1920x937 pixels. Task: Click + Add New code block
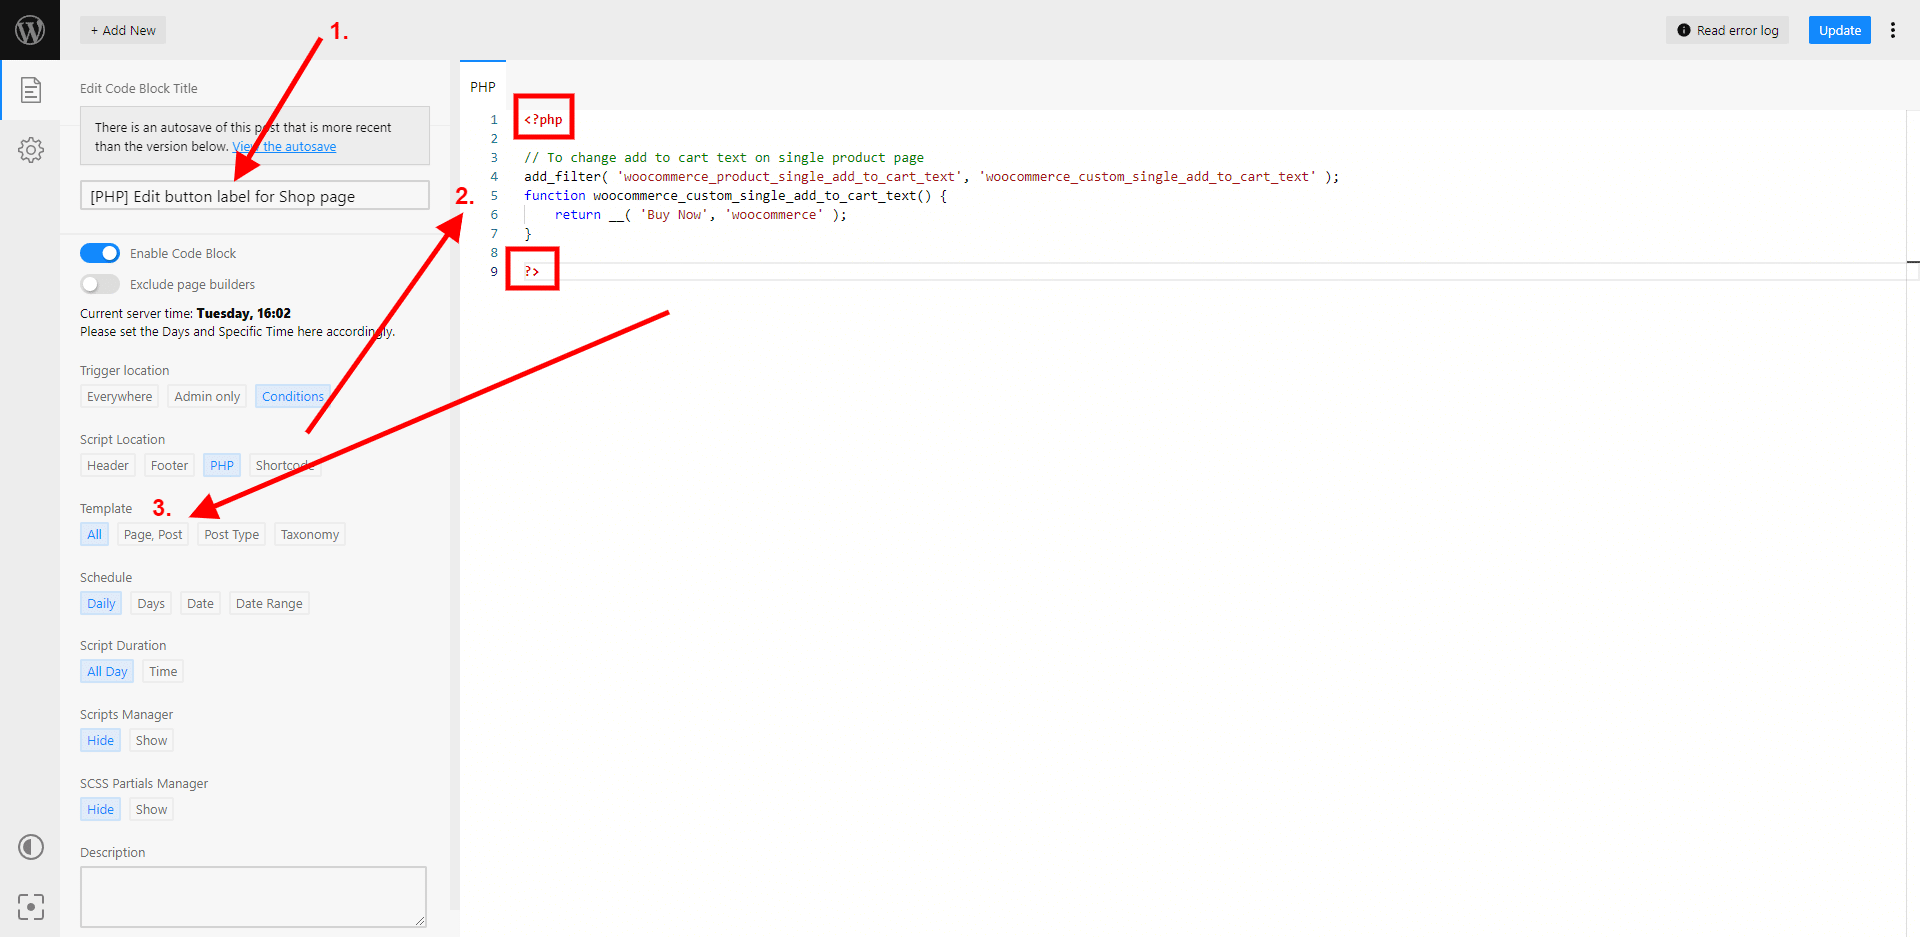point(123,30)
